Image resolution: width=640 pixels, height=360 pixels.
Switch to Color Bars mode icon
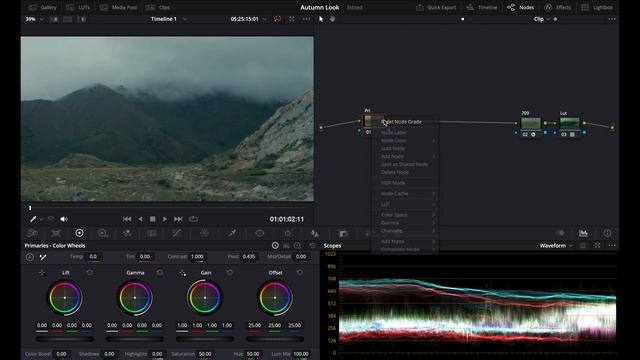click(x=287, y=245)
